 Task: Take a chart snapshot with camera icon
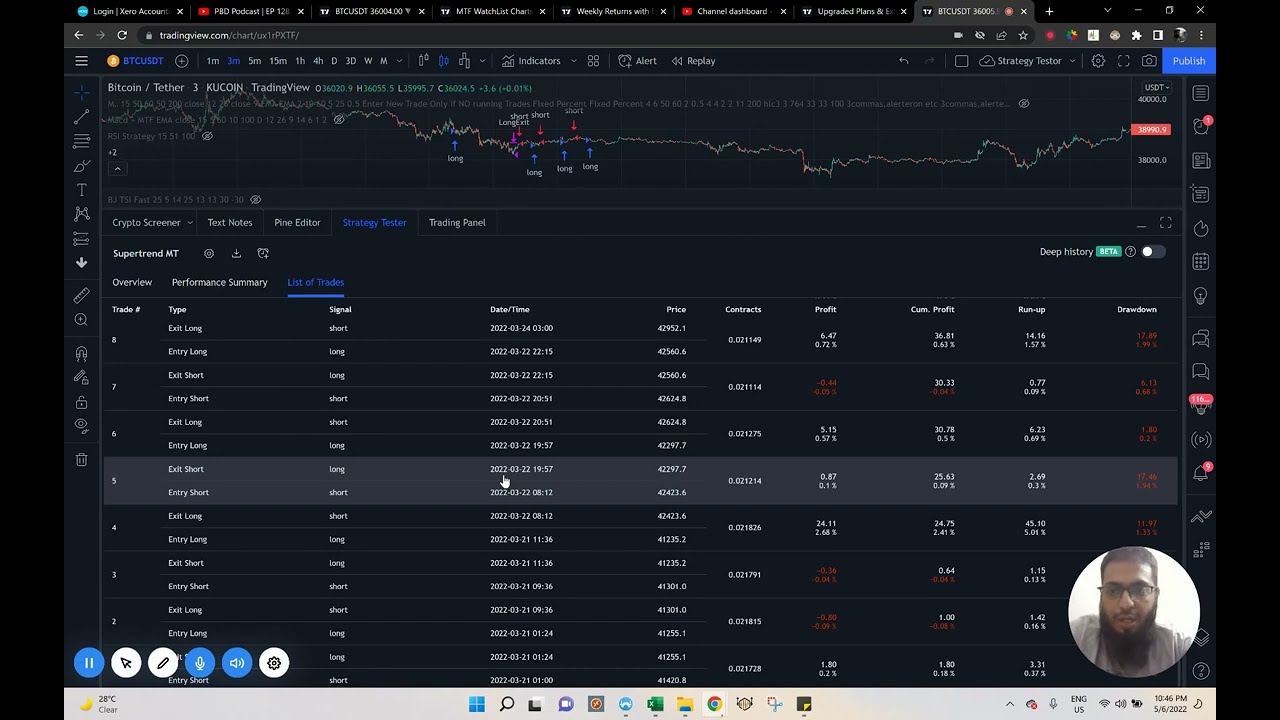[x=1149, y=61]
